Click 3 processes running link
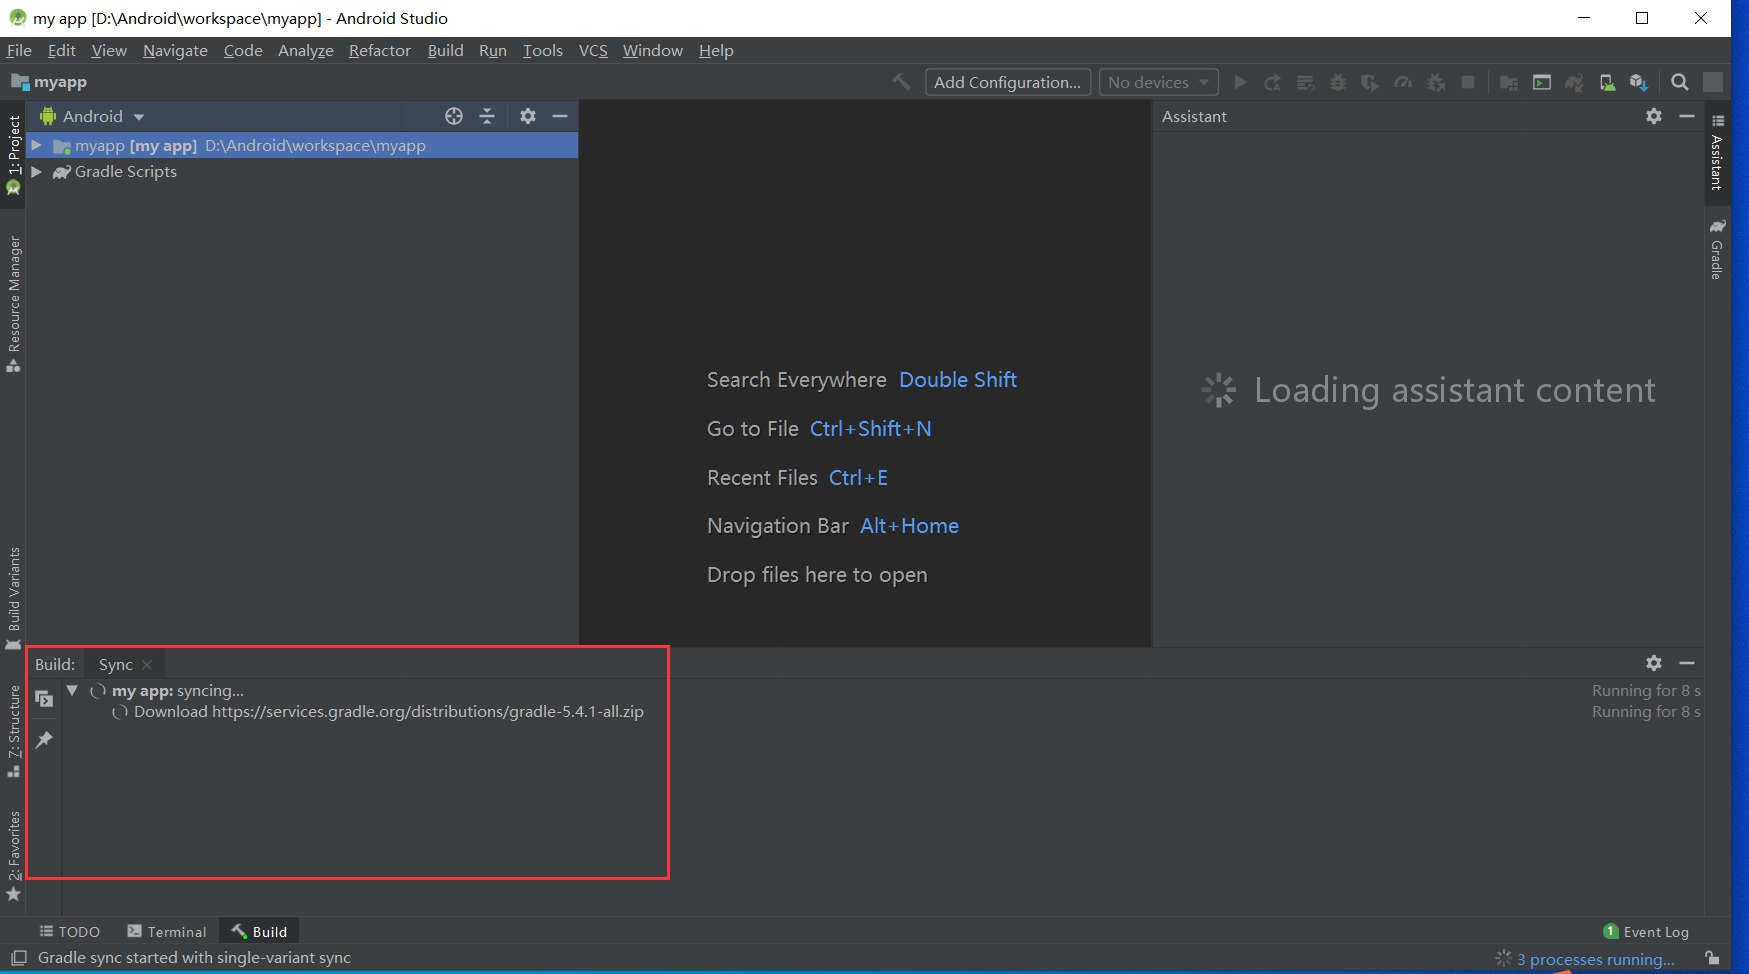The height and width of the screenshot is (974, 1749). [x=1595, y=959]
